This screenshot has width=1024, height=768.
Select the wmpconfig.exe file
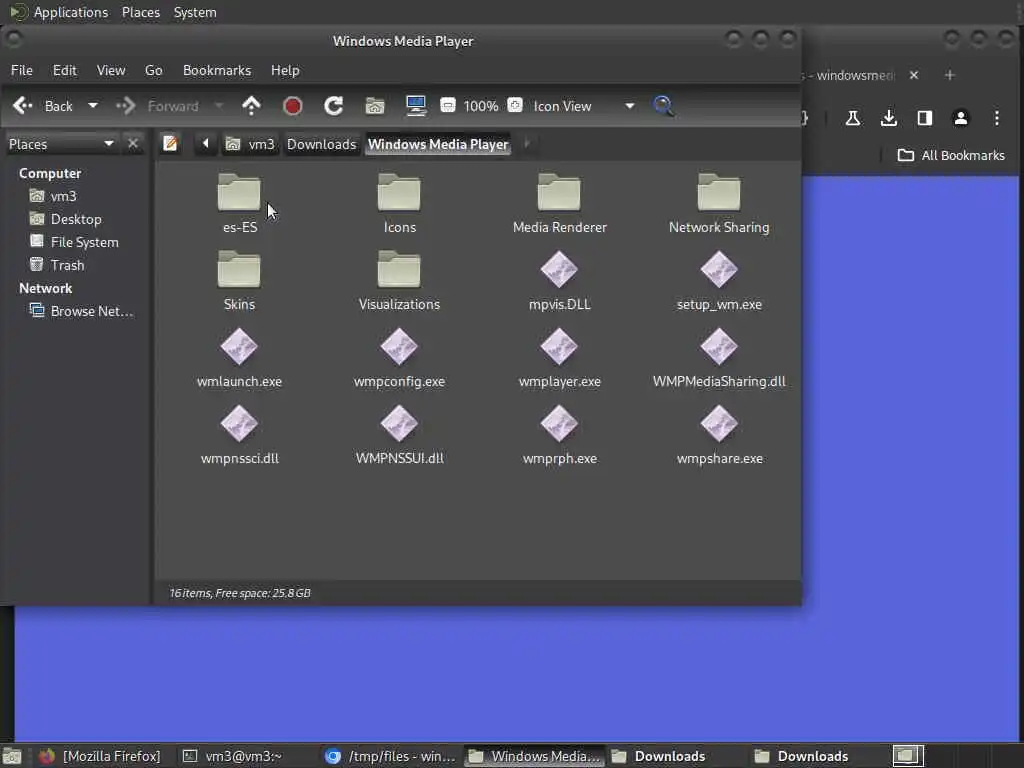point(399,357)
